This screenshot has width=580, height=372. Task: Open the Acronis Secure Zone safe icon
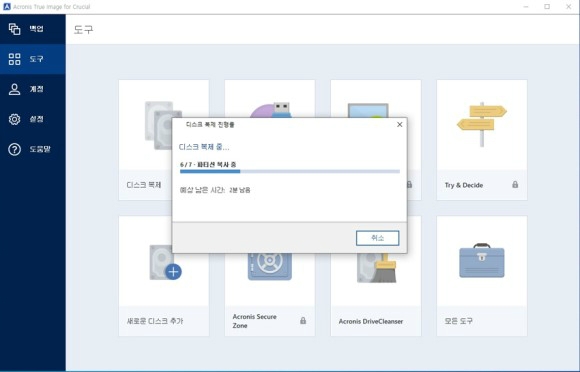[270, 266]
